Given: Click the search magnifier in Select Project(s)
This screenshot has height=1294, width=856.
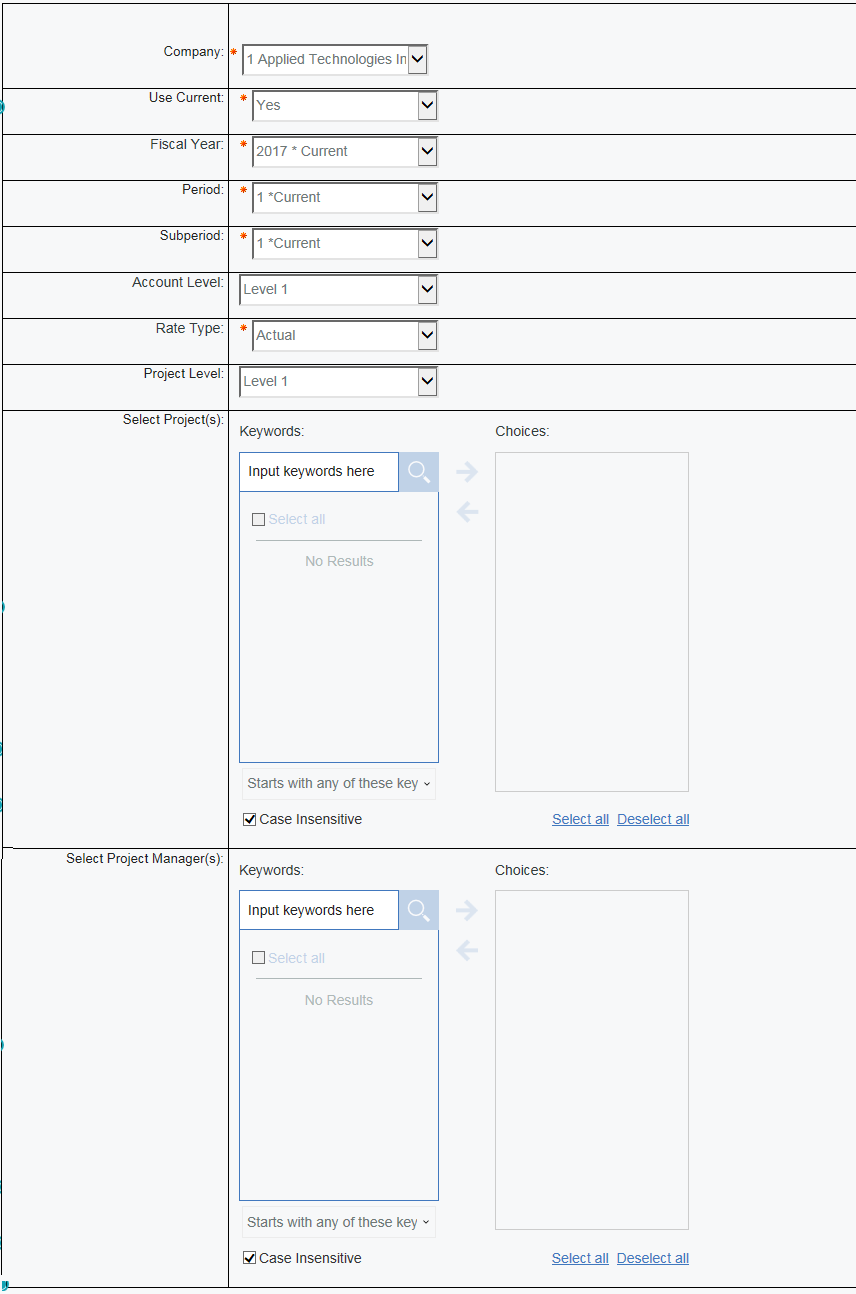Looking at the screenshot, I should tap(418, 472).
